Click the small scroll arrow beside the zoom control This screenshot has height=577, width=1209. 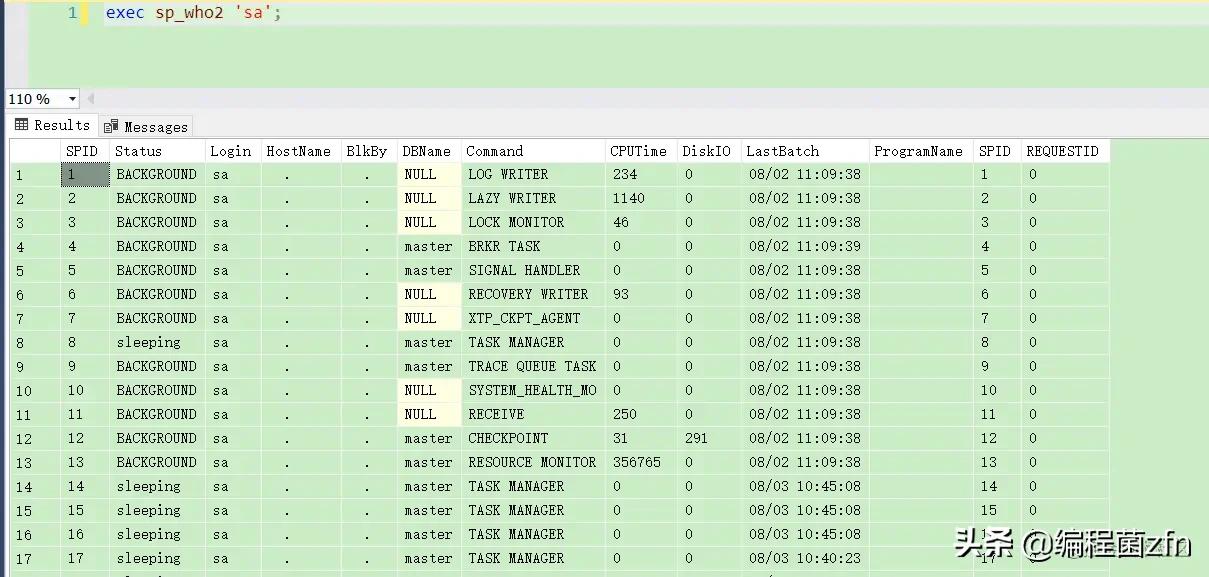click(x=90, y=99)
